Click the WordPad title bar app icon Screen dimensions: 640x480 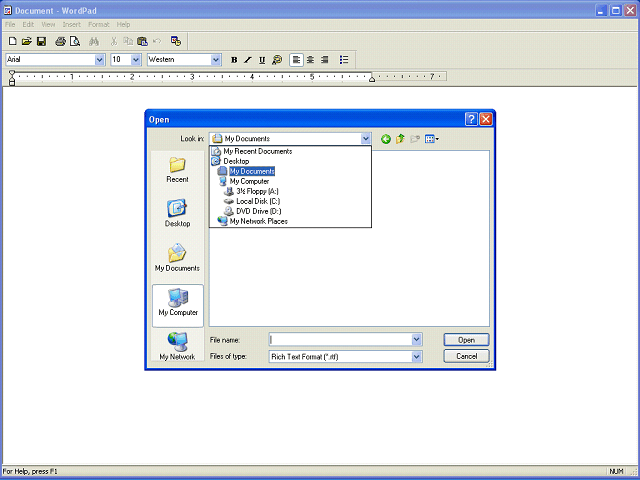7,11
